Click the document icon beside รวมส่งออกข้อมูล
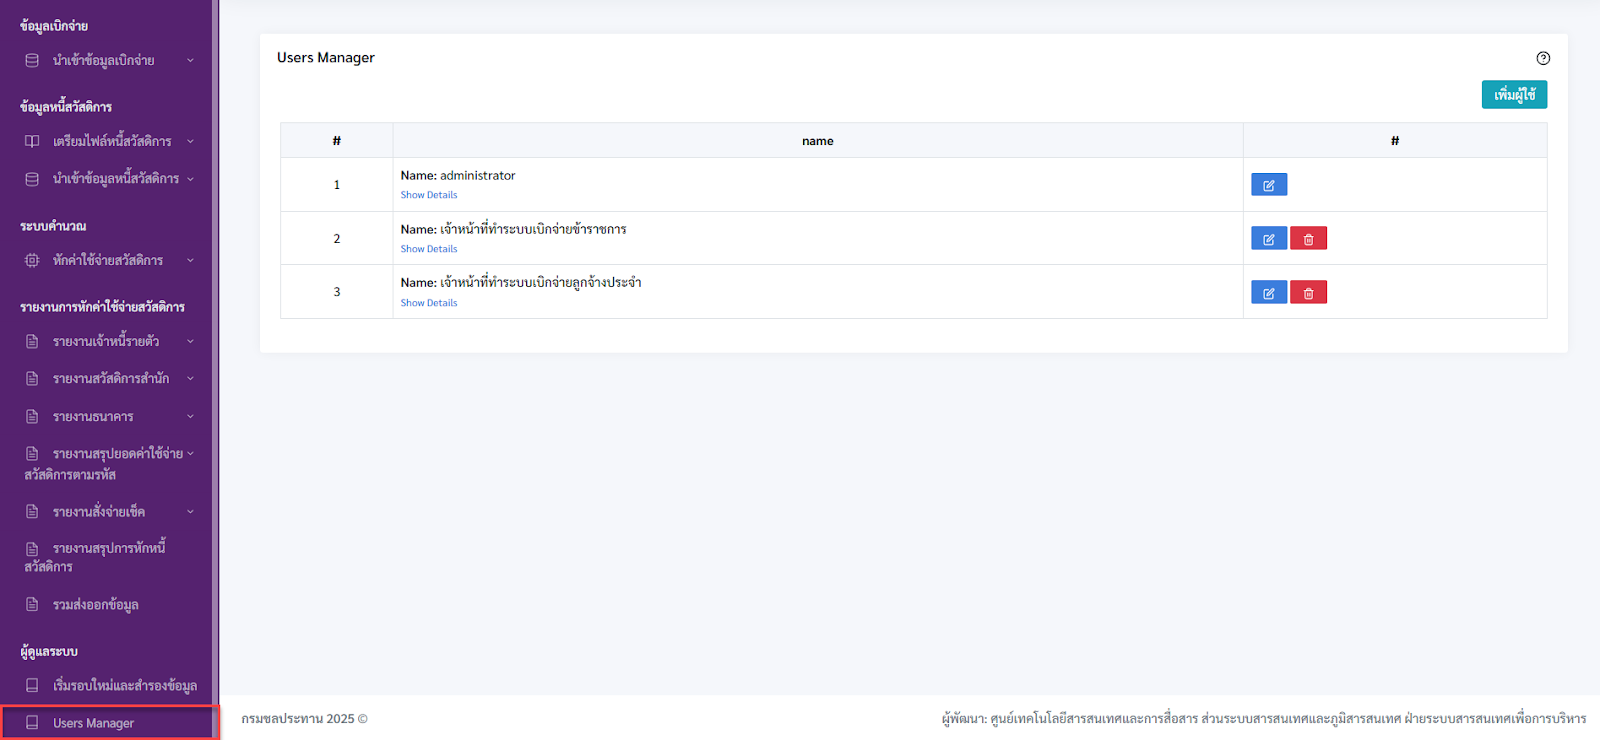Image resolution: width=1600 pixels, height=740 pixels. point(32,604)
